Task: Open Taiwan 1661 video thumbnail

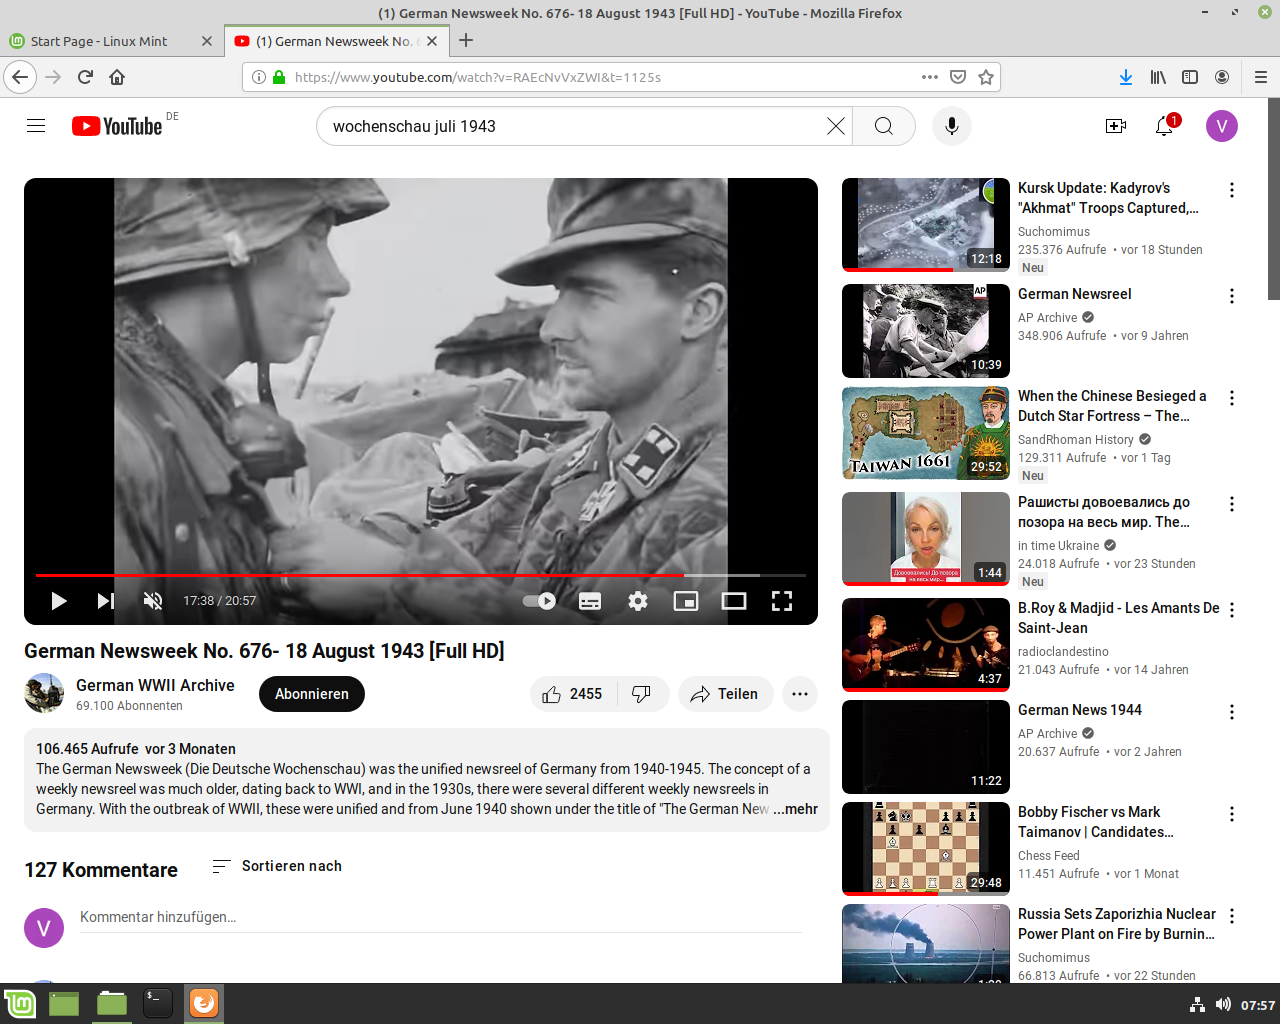Action: coord(926,433)
